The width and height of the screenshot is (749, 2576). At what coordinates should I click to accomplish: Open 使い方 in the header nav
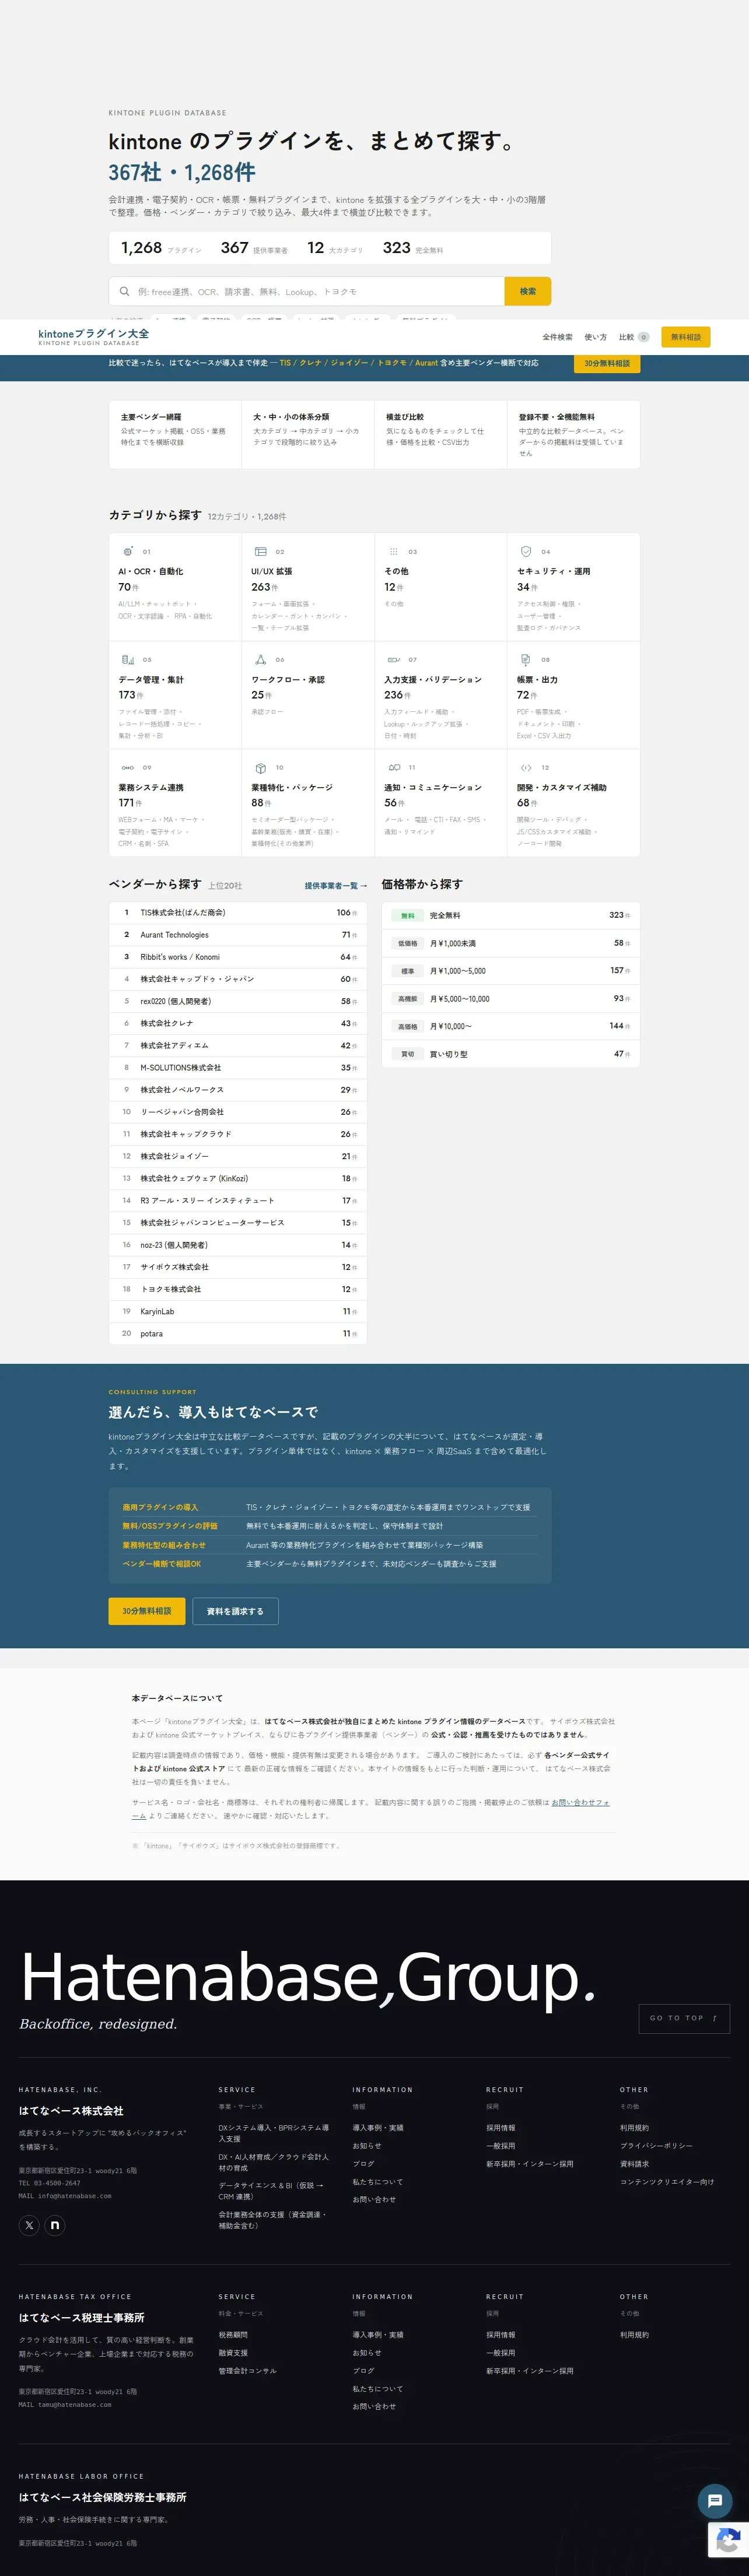(595, 337)
